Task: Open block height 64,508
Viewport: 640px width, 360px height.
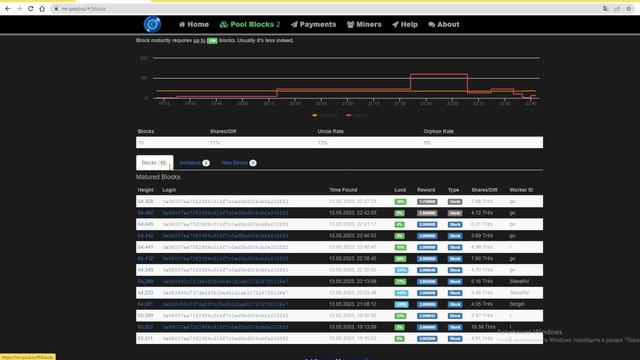Action: point(145,202)
